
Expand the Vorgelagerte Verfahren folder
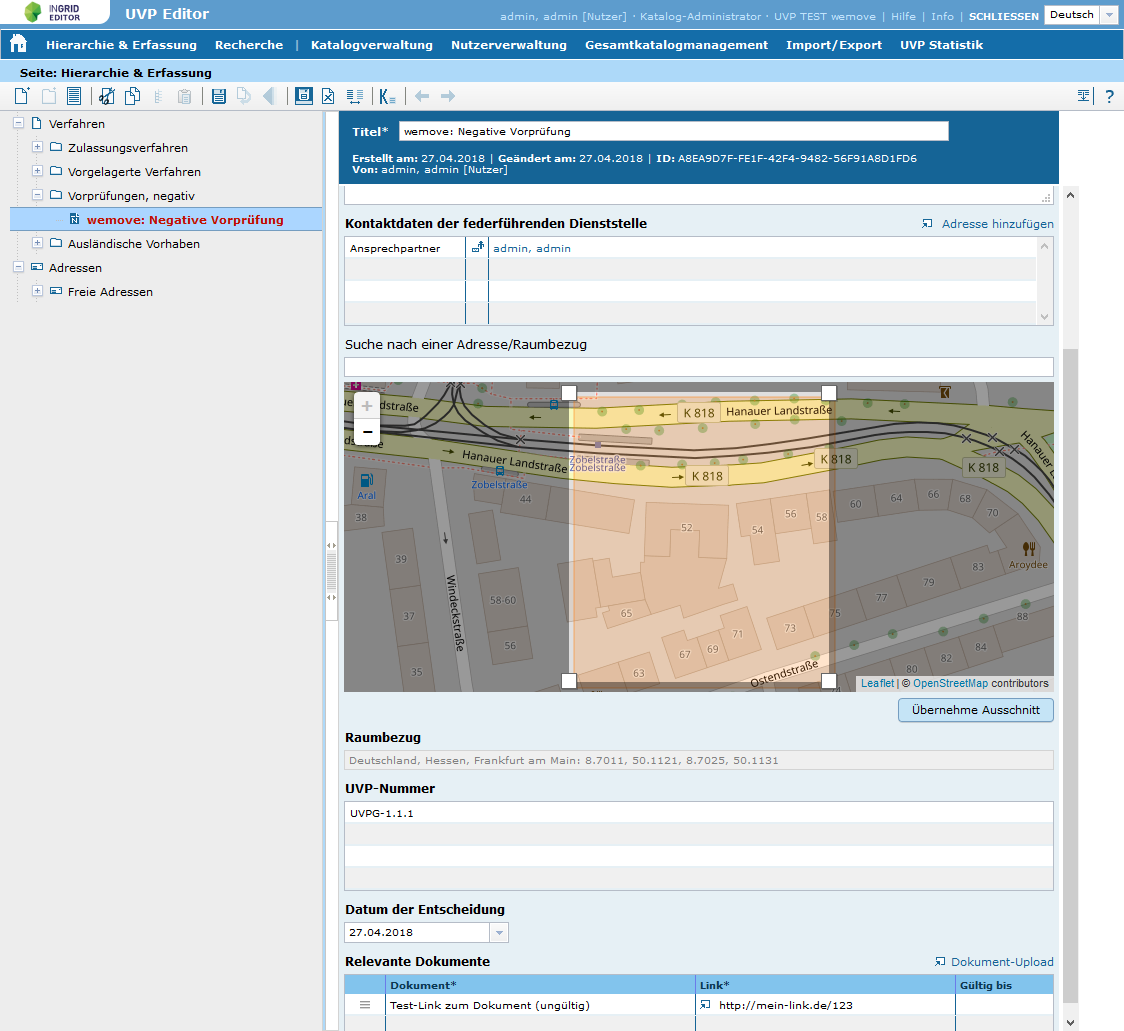pos(37,171)
